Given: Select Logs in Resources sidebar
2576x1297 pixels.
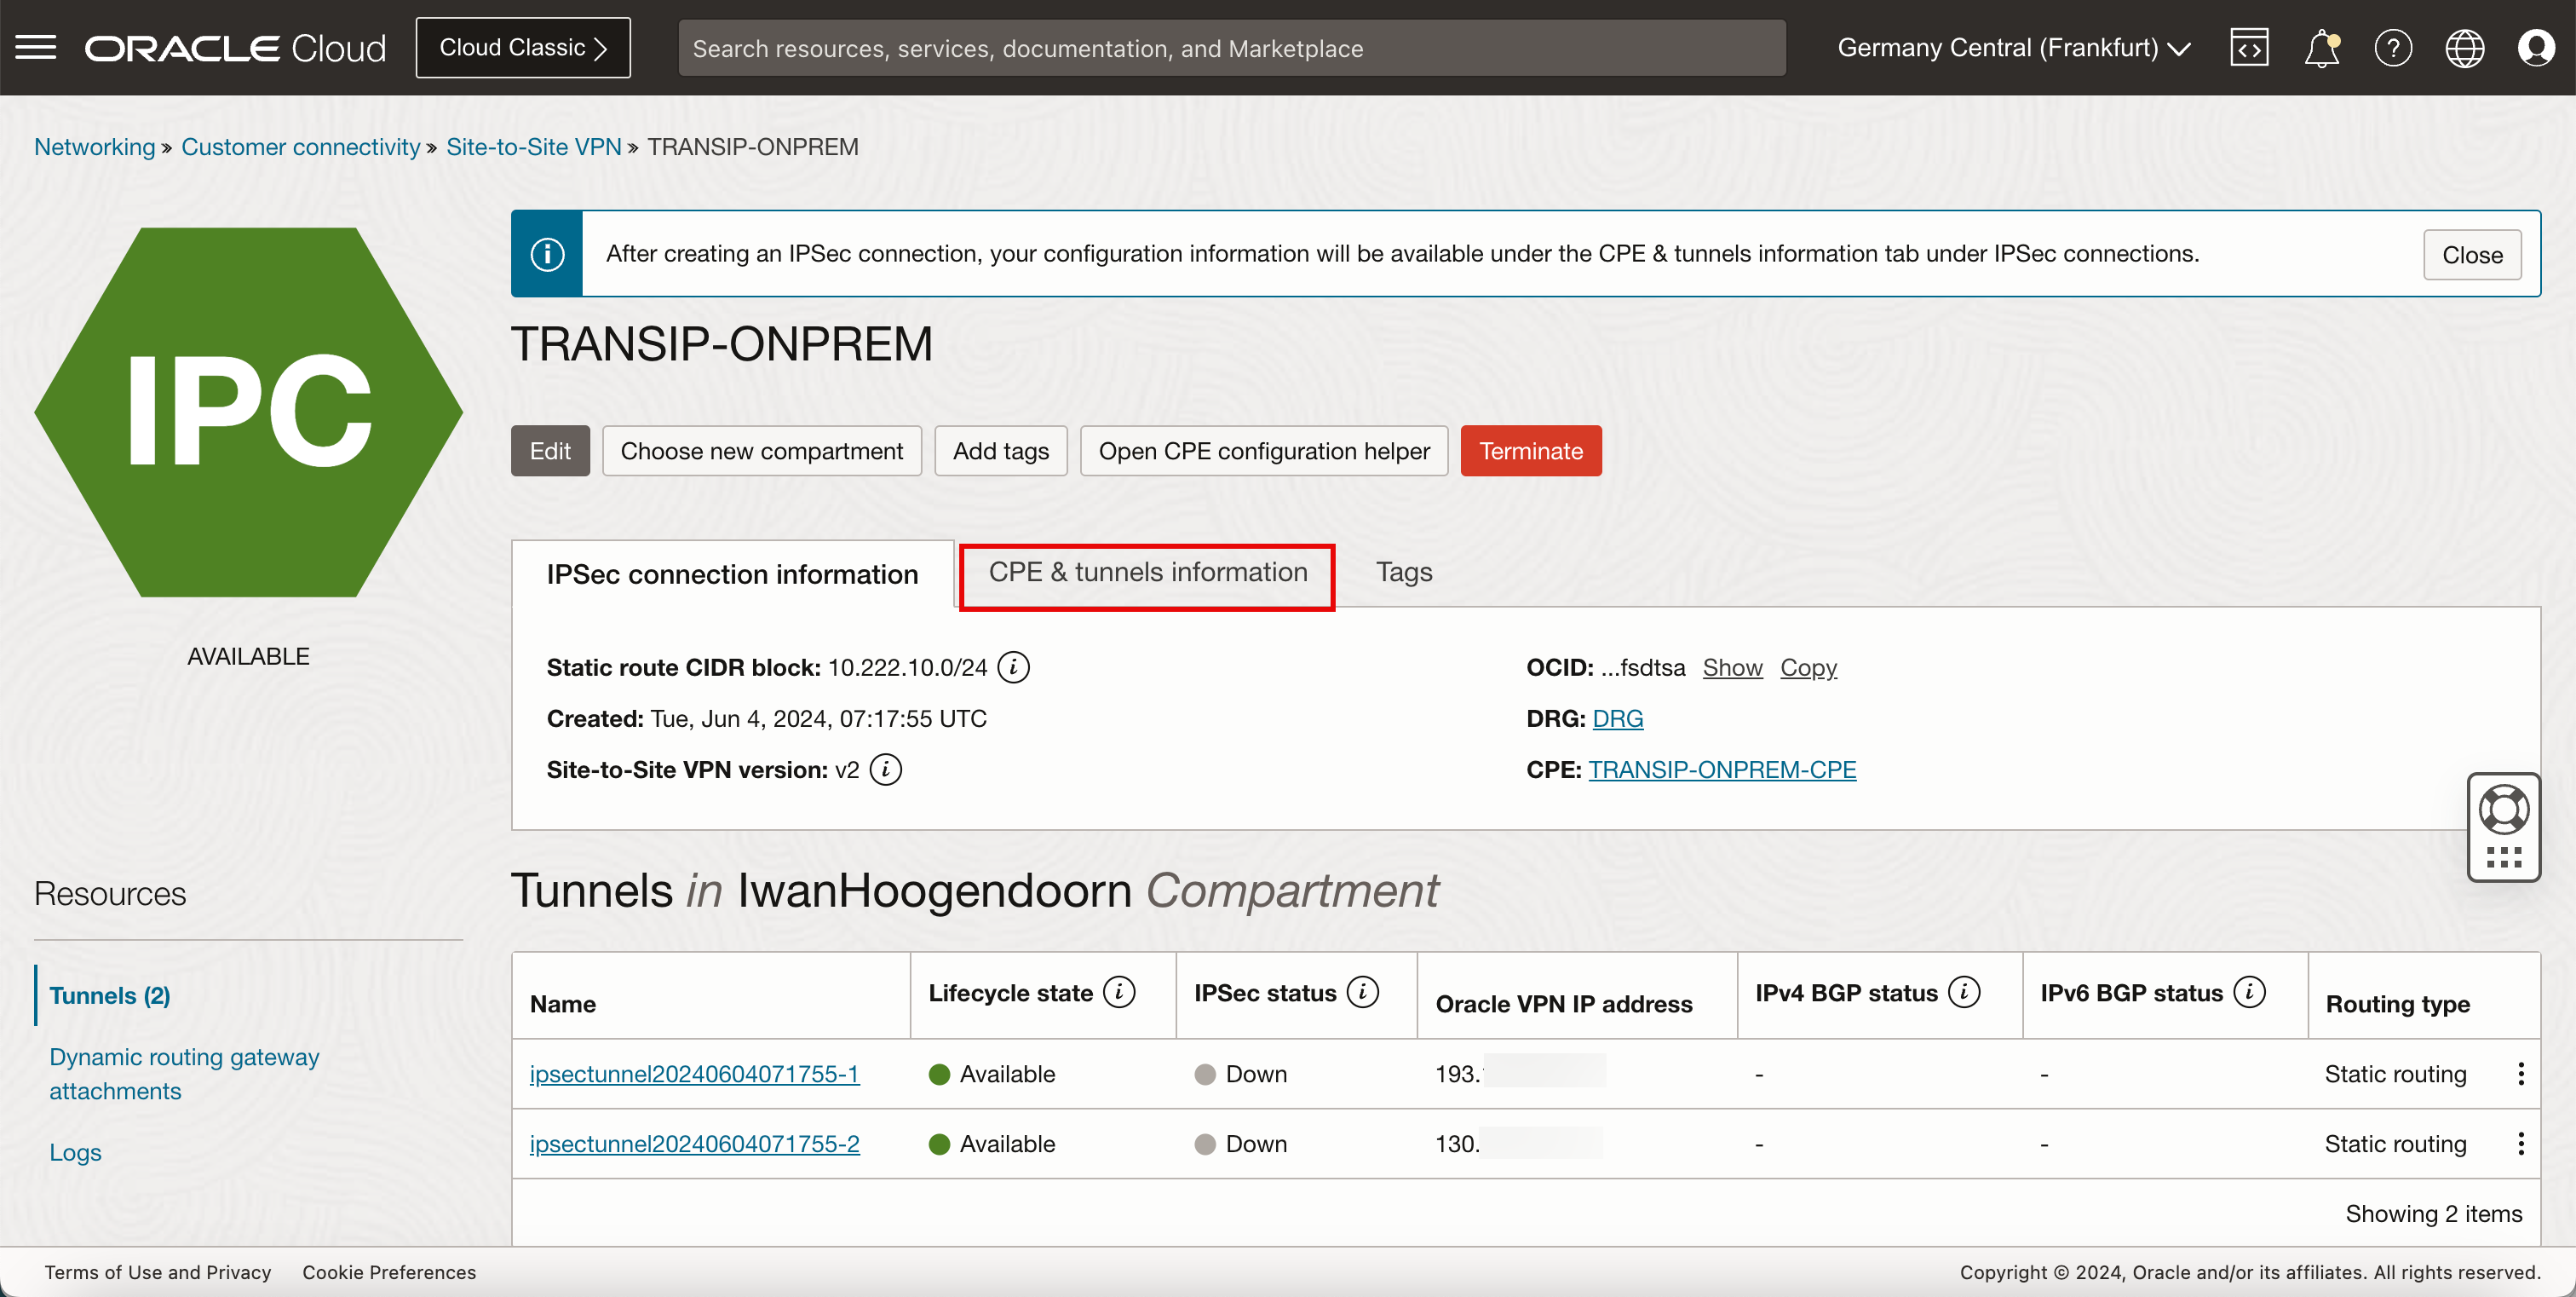Looking at the screenshot, I should coord(75,1152).
